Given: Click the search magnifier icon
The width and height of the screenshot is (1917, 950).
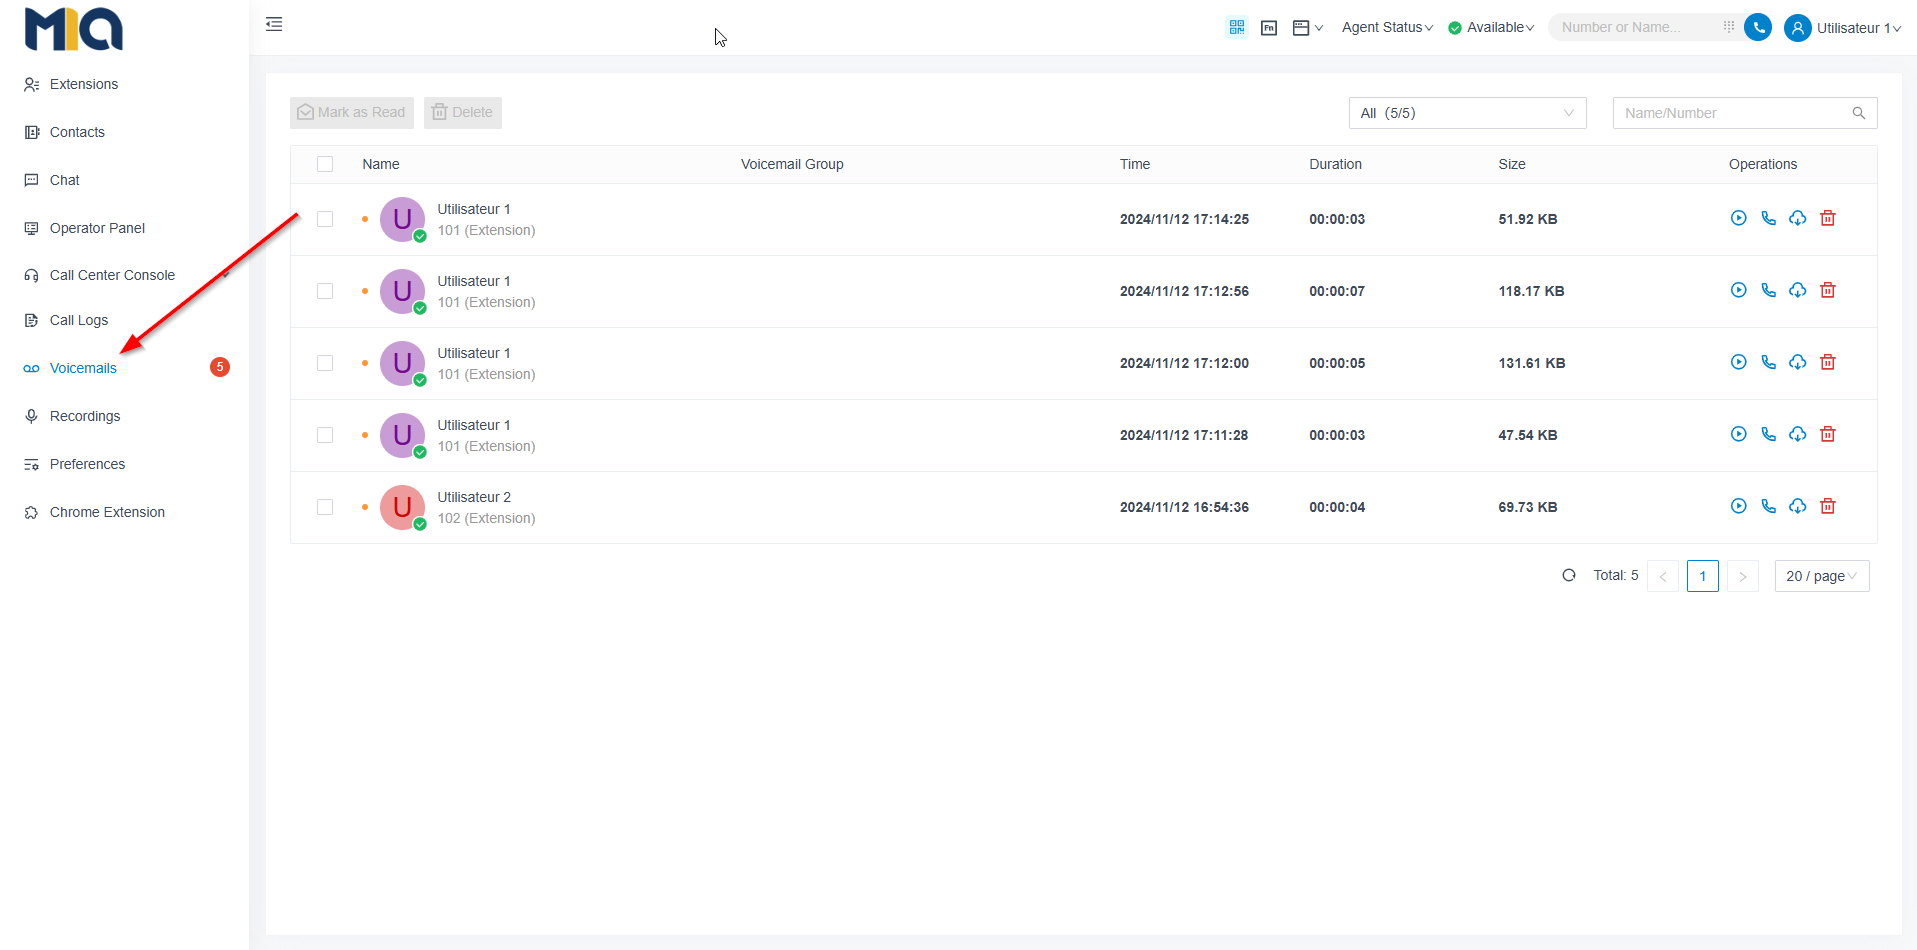Looking at the screenshot, I should [1859, 113].
